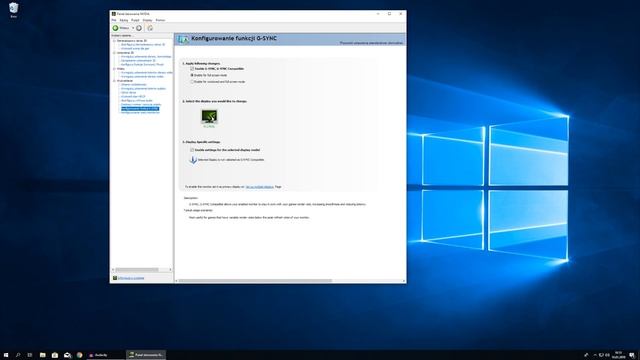Screen dimensions: 640x360
Task: Open Task View from the taskbar
Action: click(30, 355)
